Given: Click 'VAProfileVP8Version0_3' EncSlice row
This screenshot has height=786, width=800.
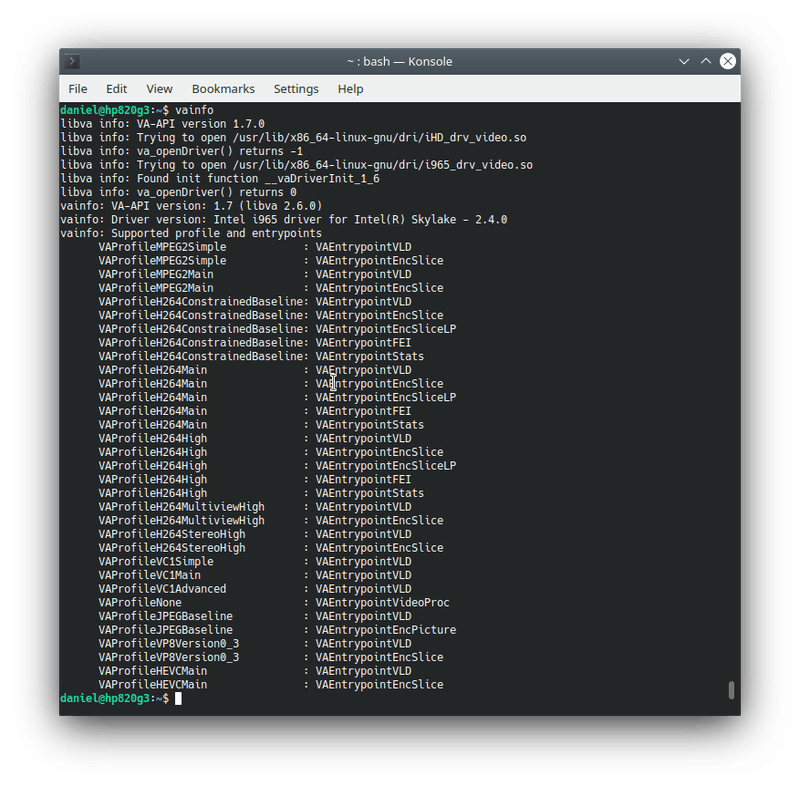Looking at the screenshot, I should (271, 657).
